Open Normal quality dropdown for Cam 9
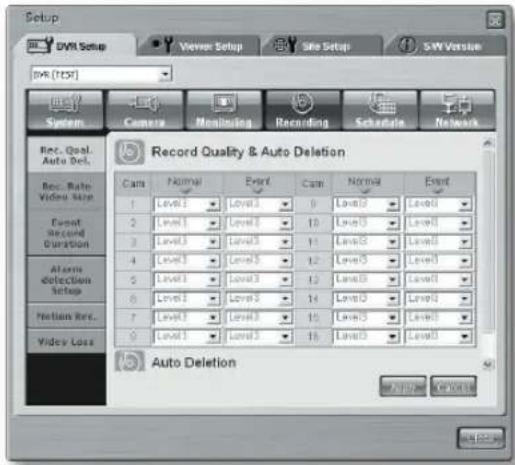This screenshot has width=515, height=465. coord(366,204)
